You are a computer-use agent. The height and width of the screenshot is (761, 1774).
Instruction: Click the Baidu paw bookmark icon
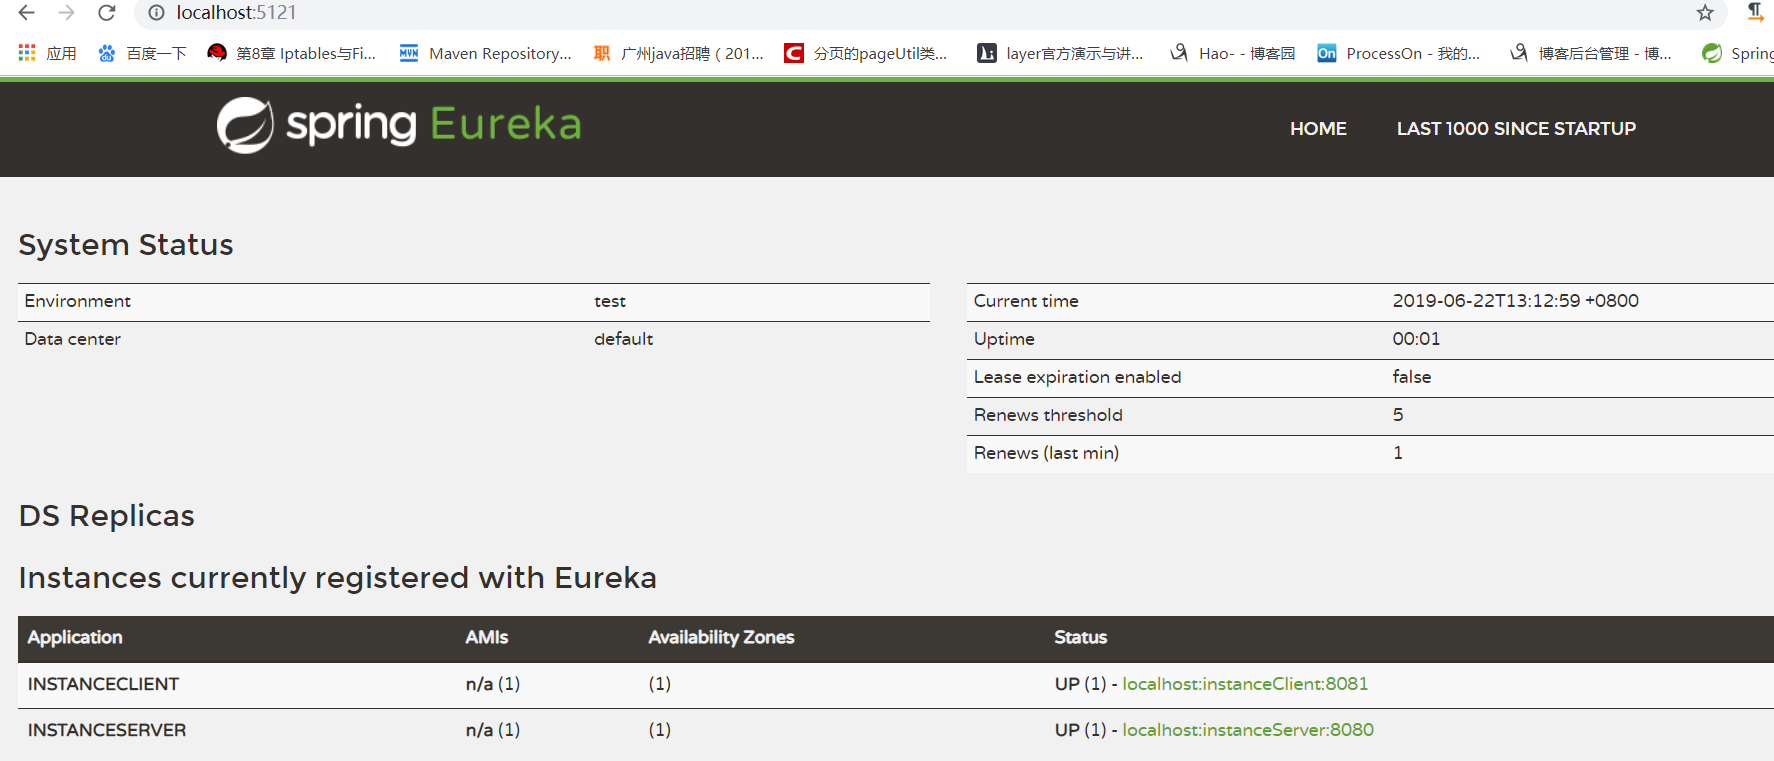point(107,53)
